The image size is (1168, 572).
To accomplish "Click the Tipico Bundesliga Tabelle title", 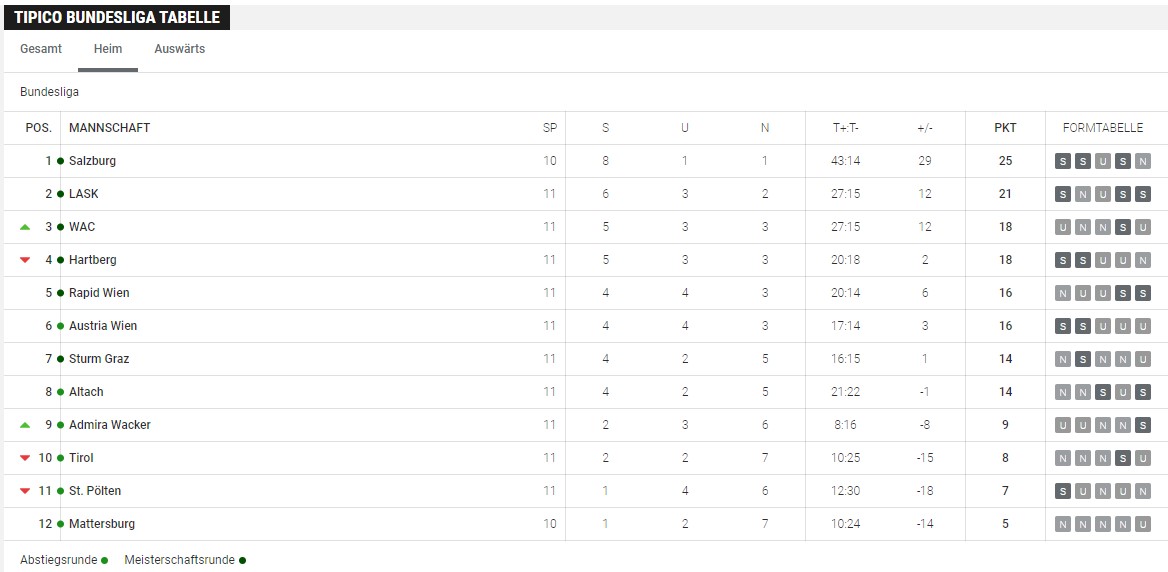I will (x=117, y=17).
